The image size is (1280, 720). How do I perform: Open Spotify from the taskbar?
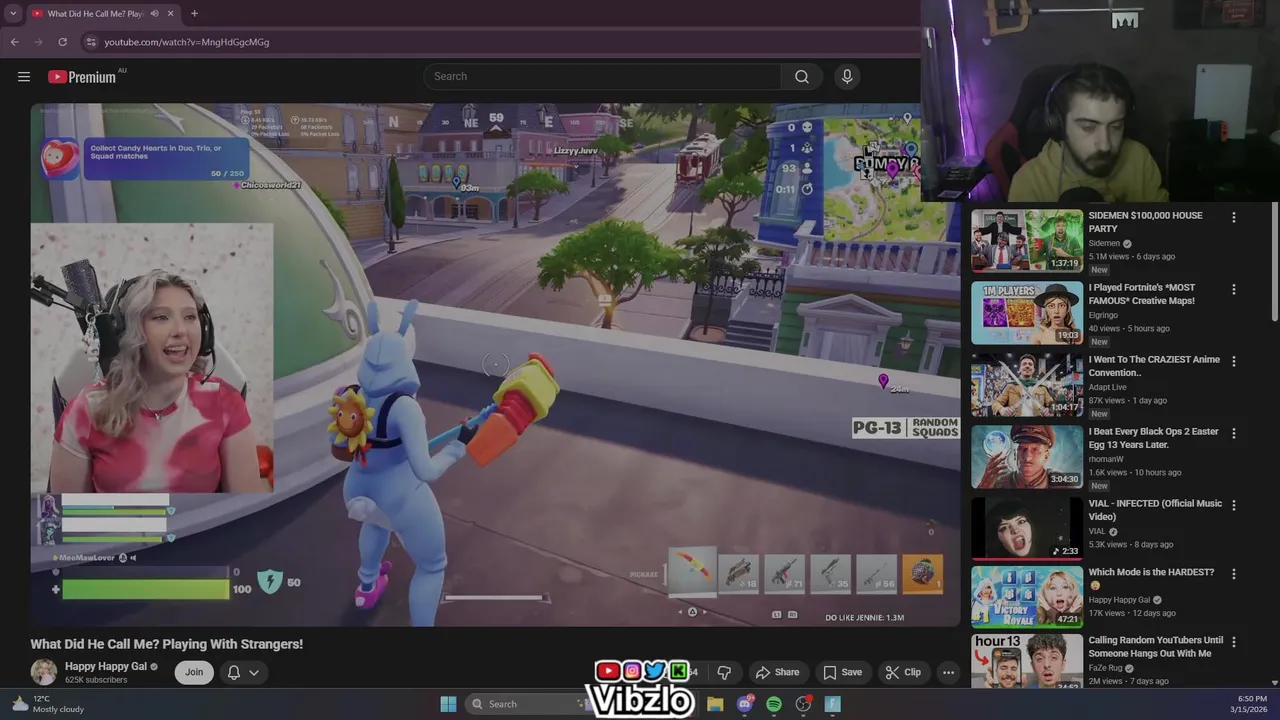(774, 704)
